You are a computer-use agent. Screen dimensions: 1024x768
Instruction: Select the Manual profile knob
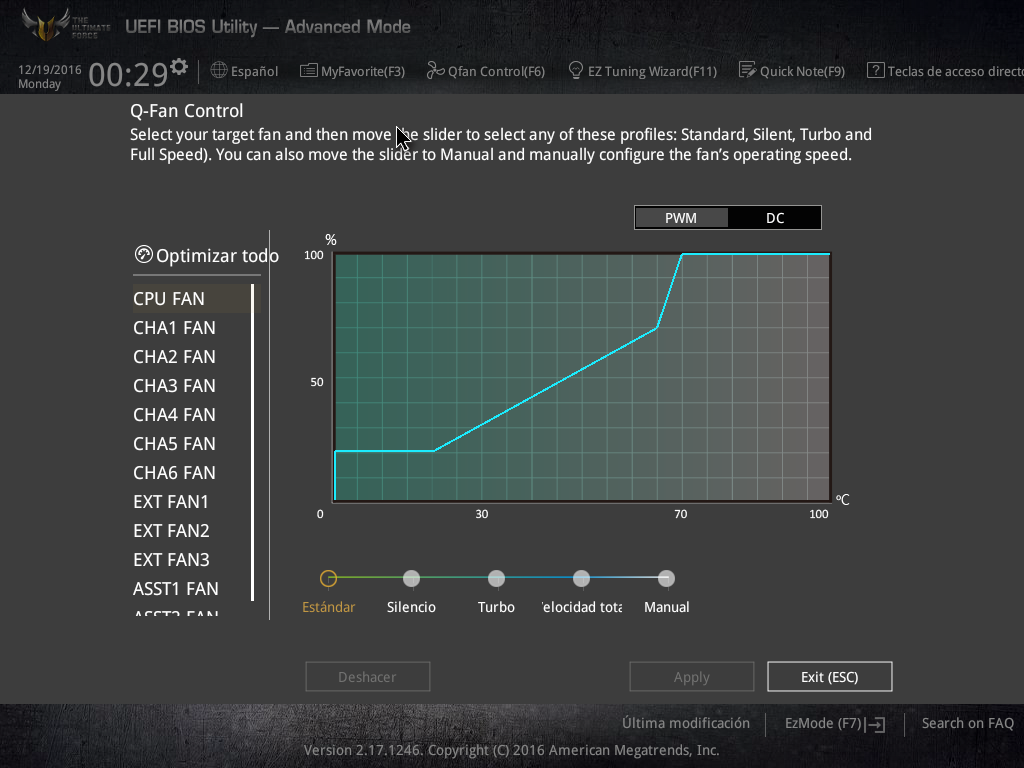tap(666, 579)
